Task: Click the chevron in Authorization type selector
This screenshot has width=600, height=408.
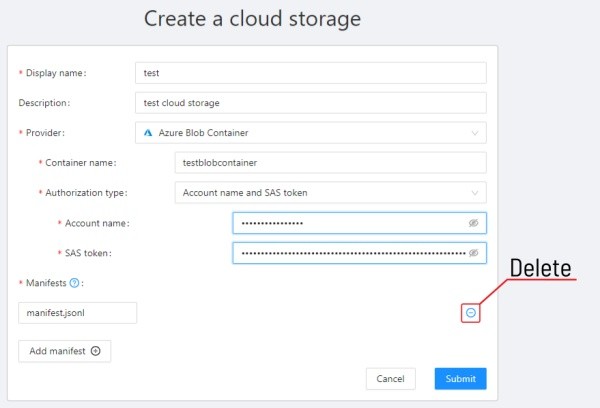Action: pyautogui.click(x=474, y=193)
